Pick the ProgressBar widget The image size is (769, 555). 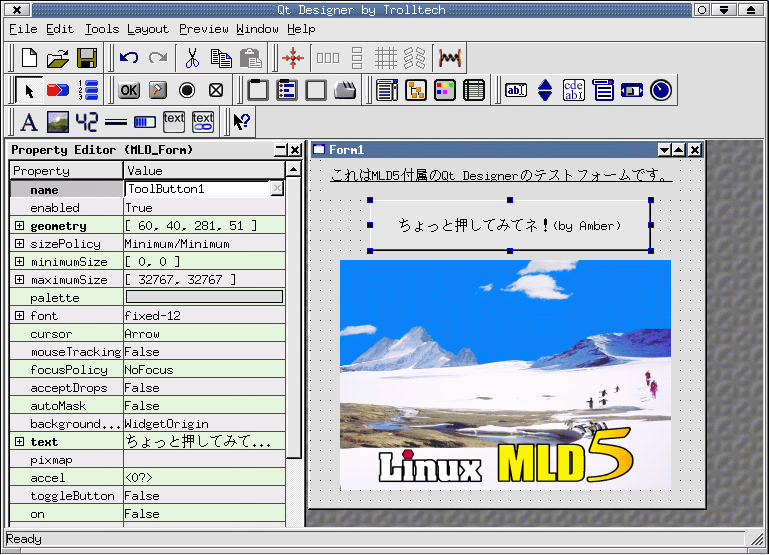click(x=145, y=122)
